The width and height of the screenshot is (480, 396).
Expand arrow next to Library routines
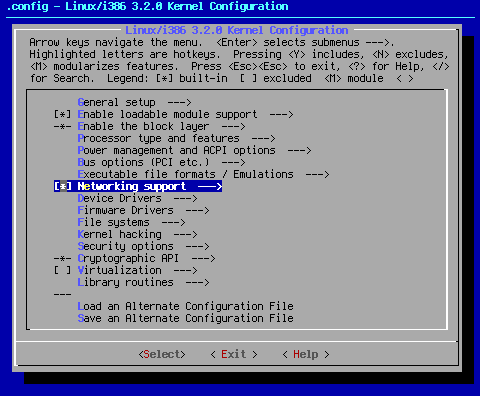point(197,282)
